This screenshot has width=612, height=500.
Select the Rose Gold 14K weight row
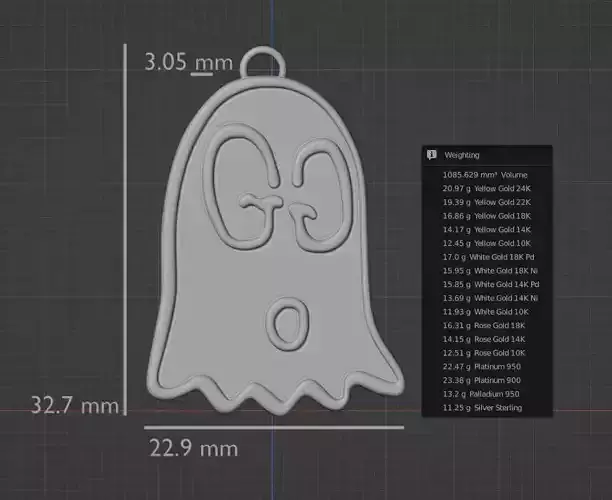[484, 339]
